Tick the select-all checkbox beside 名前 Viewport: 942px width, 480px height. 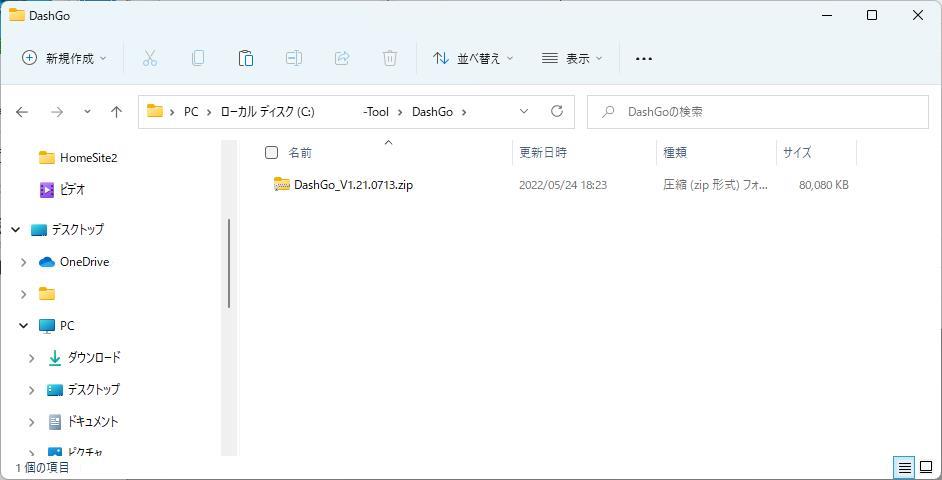[x=271, y=152]
